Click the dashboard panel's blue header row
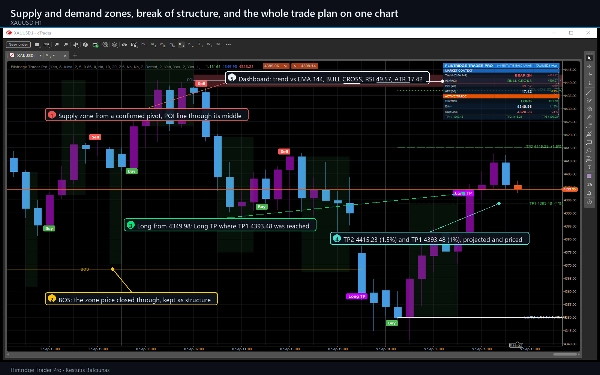Screen dimensions: 600x375 (x=501, y=66)
